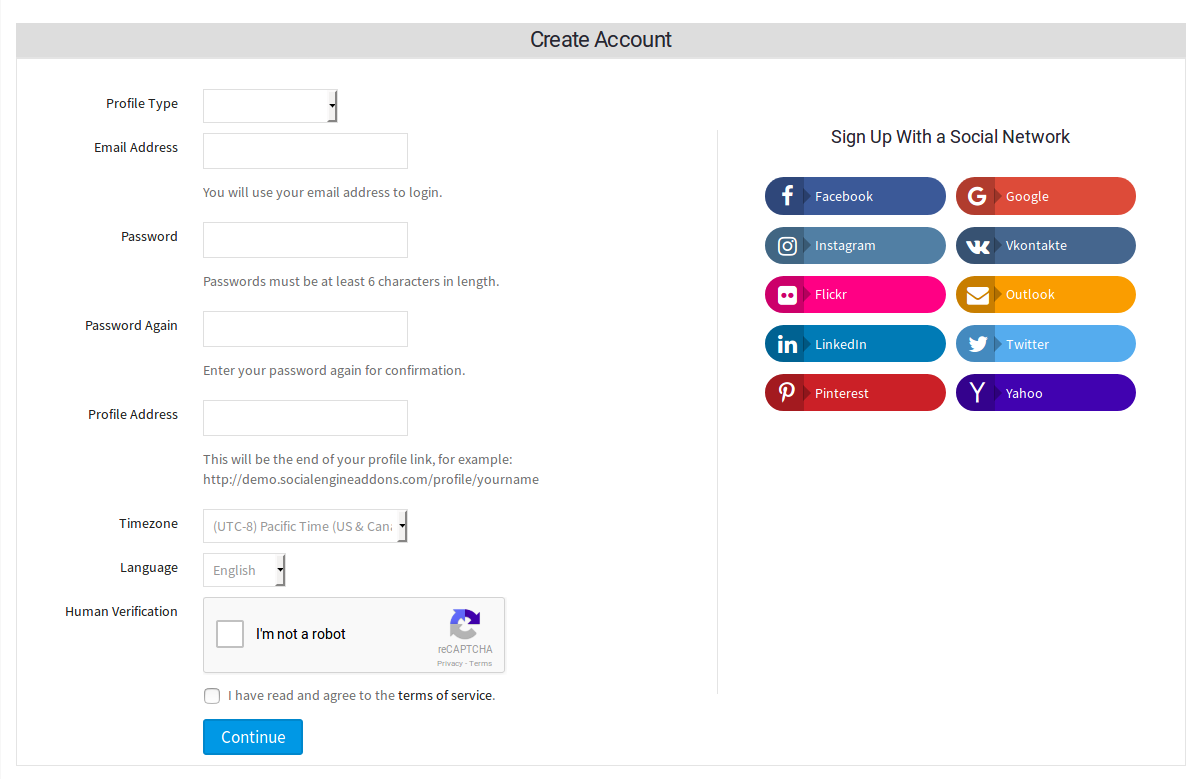Click the 'Profile Type' field label
The width and height of the screenshot is (1201, 779).
click(x=142, y=103)
